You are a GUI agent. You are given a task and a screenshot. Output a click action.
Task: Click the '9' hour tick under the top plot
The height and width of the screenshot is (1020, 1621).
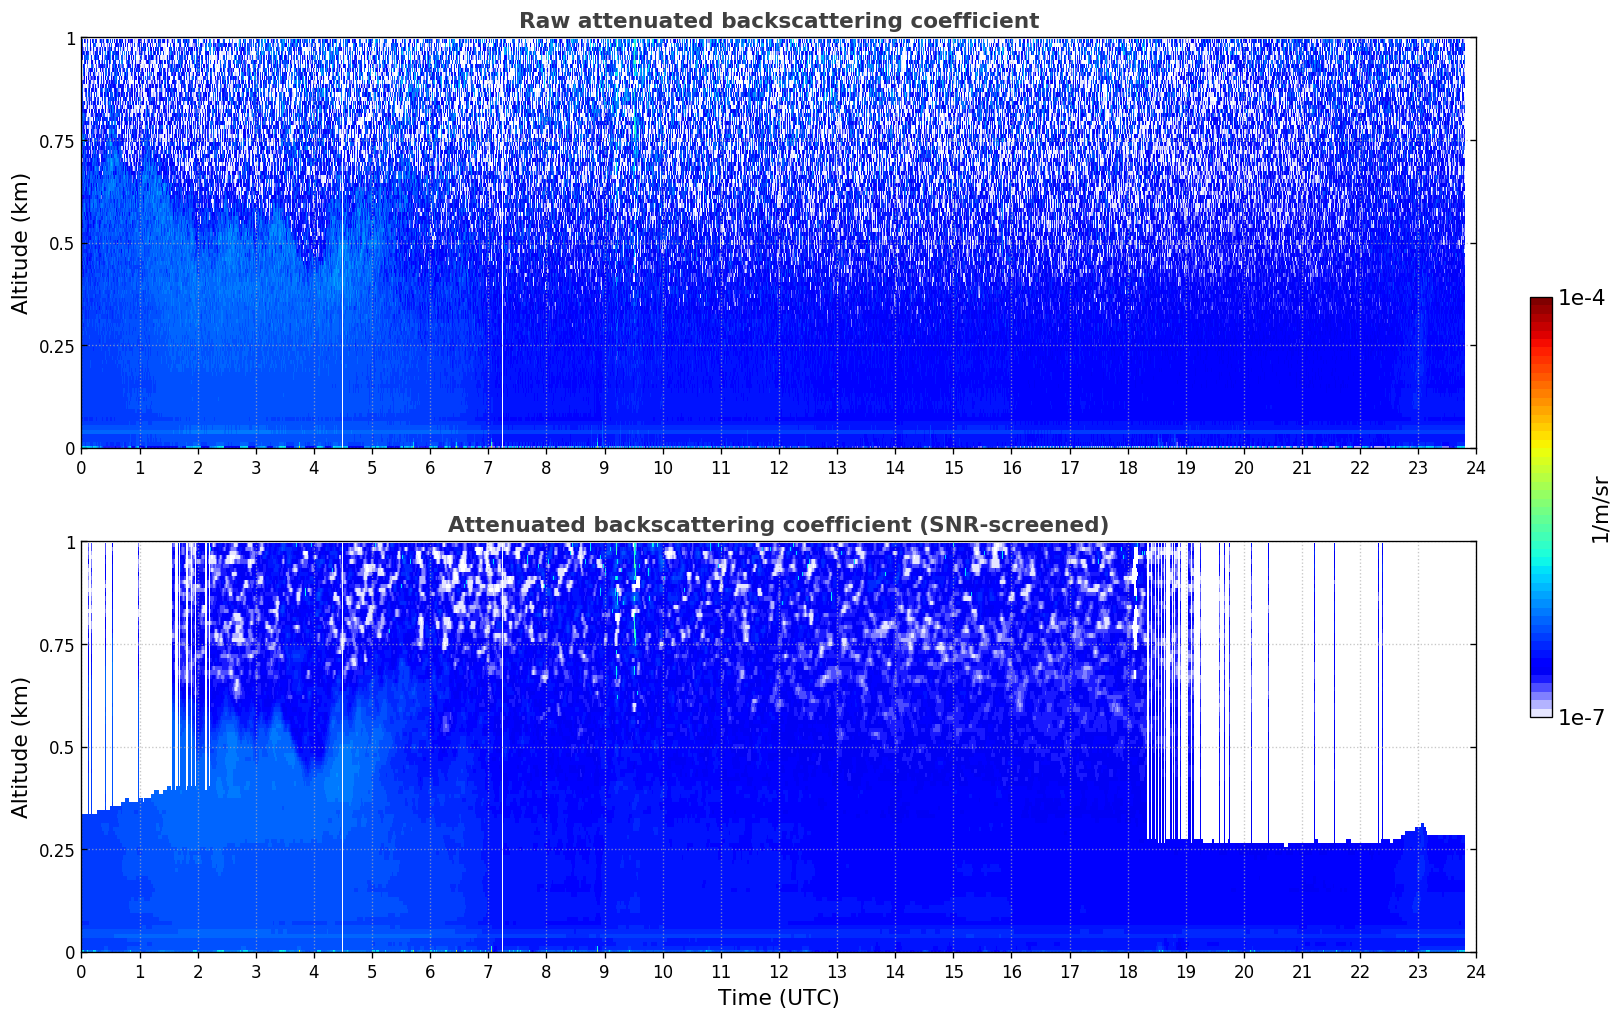point(604,467)
